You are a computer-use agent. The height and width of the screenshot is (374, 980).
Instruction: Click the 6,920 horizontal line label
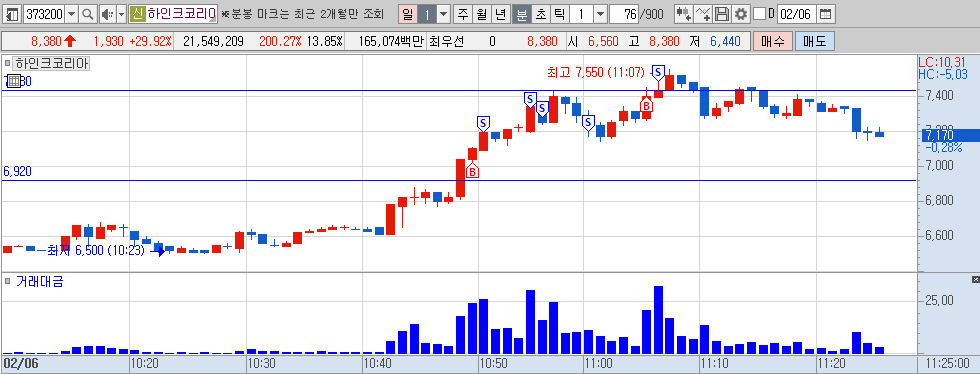tap(18, 171)
